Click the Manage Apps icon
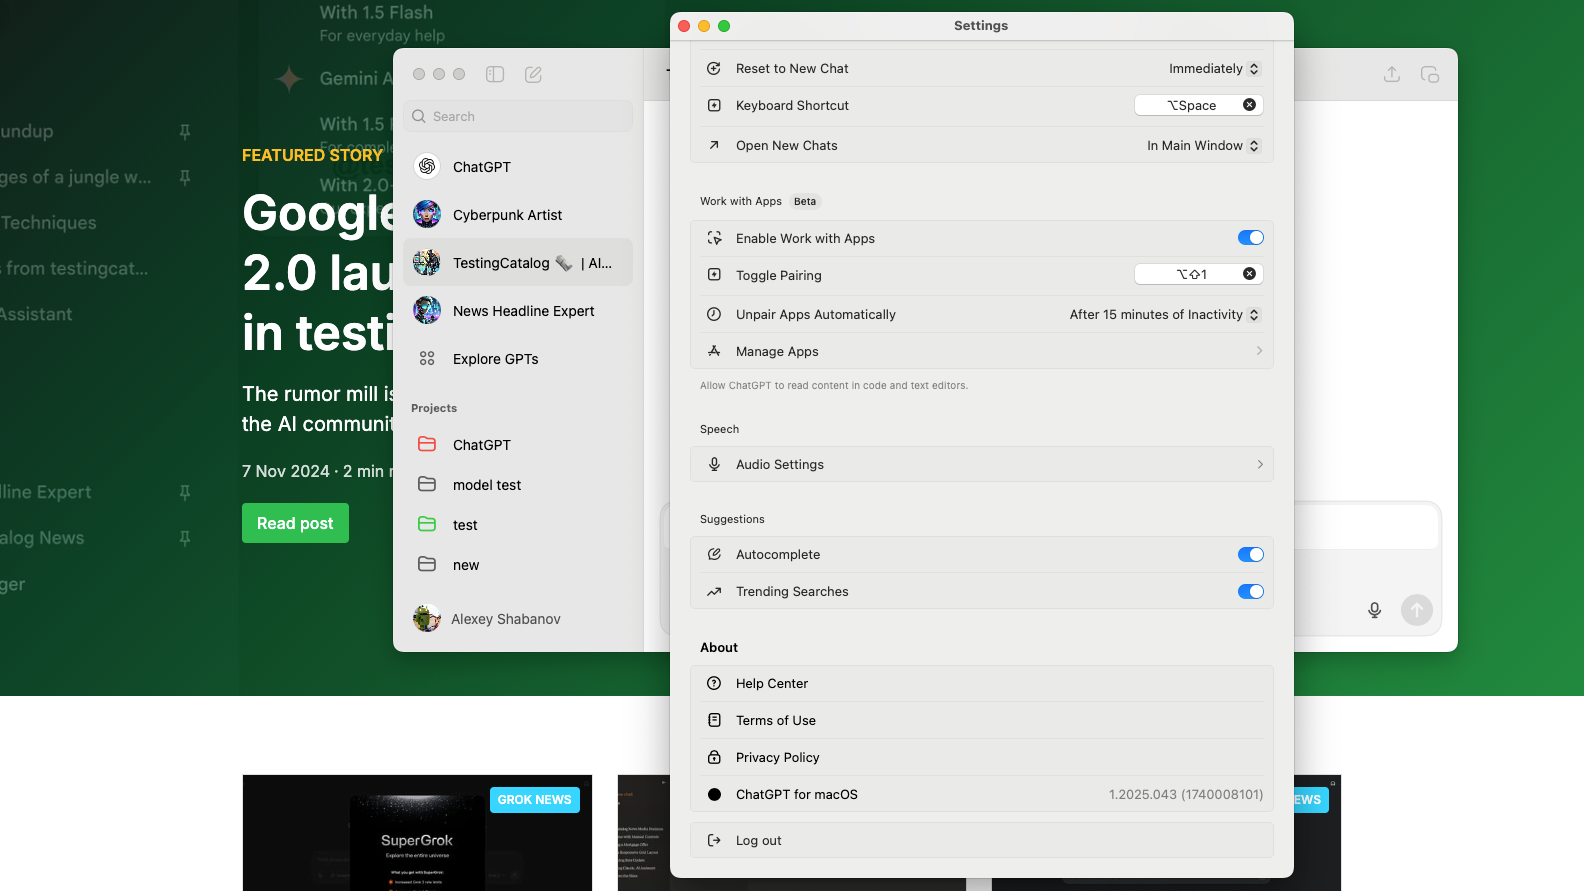Screen dimensions: 1584x891 pyautogui.click(x=714, y=351)
